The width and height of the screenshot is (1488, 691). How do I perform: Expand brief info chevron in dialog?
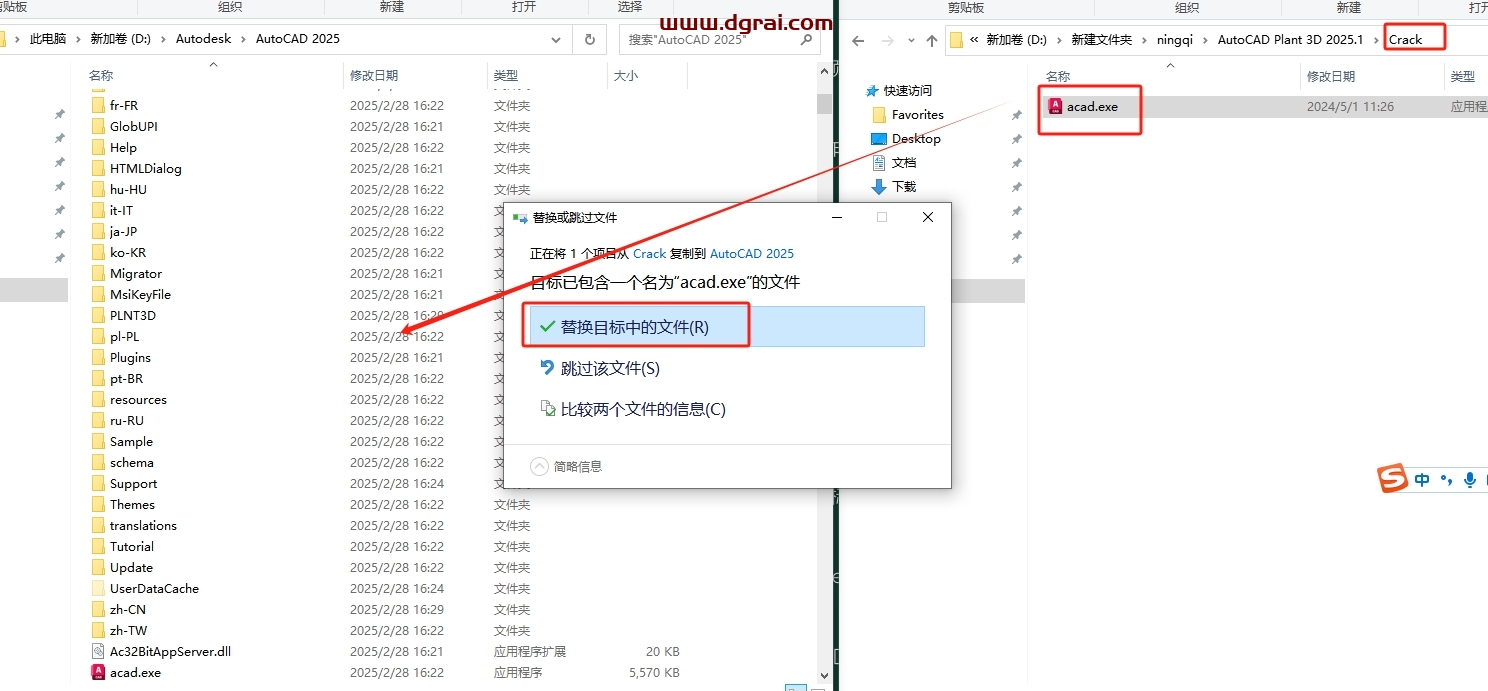tap(540, 466)
